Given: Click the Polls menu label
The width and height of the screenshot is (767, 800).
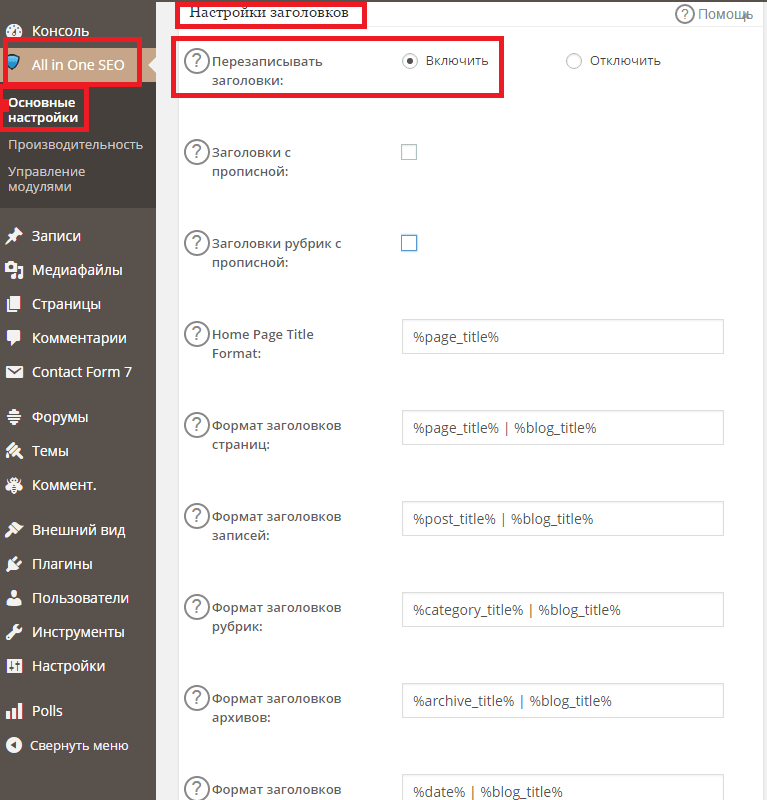Looking at the screenshot, I should tap(47, 711).
